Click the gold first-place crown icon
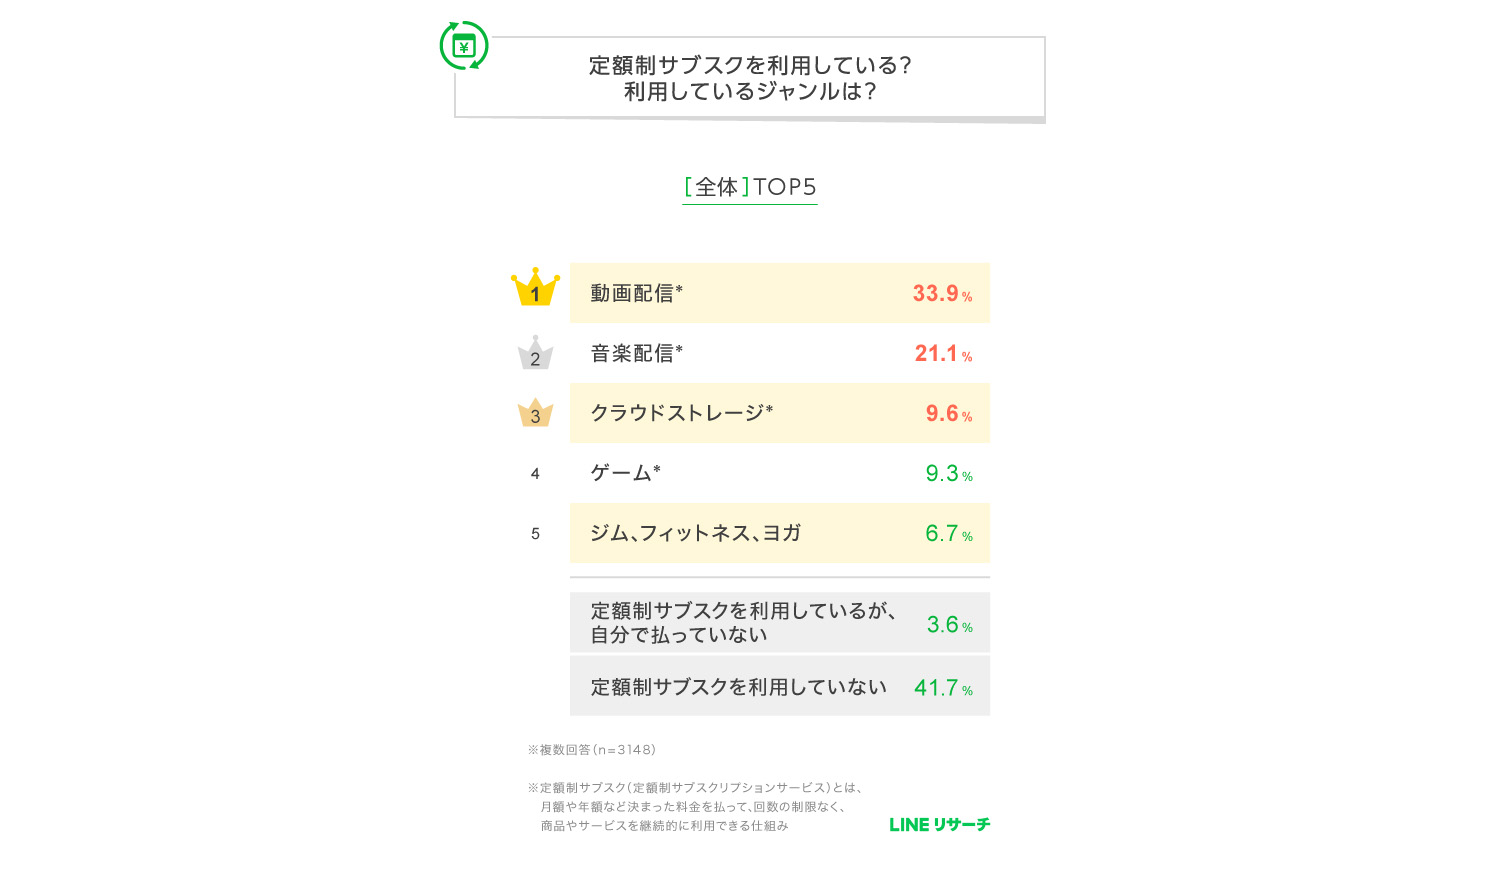 coord(535,288)
